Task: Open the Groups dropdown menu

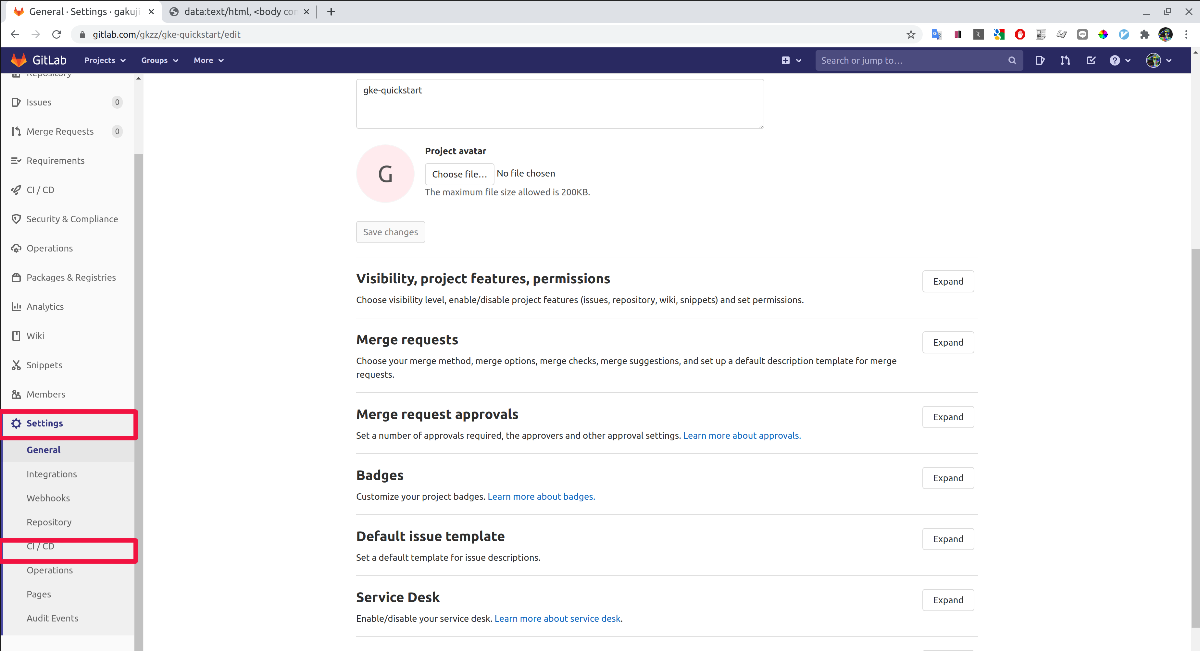Action: 159,60
